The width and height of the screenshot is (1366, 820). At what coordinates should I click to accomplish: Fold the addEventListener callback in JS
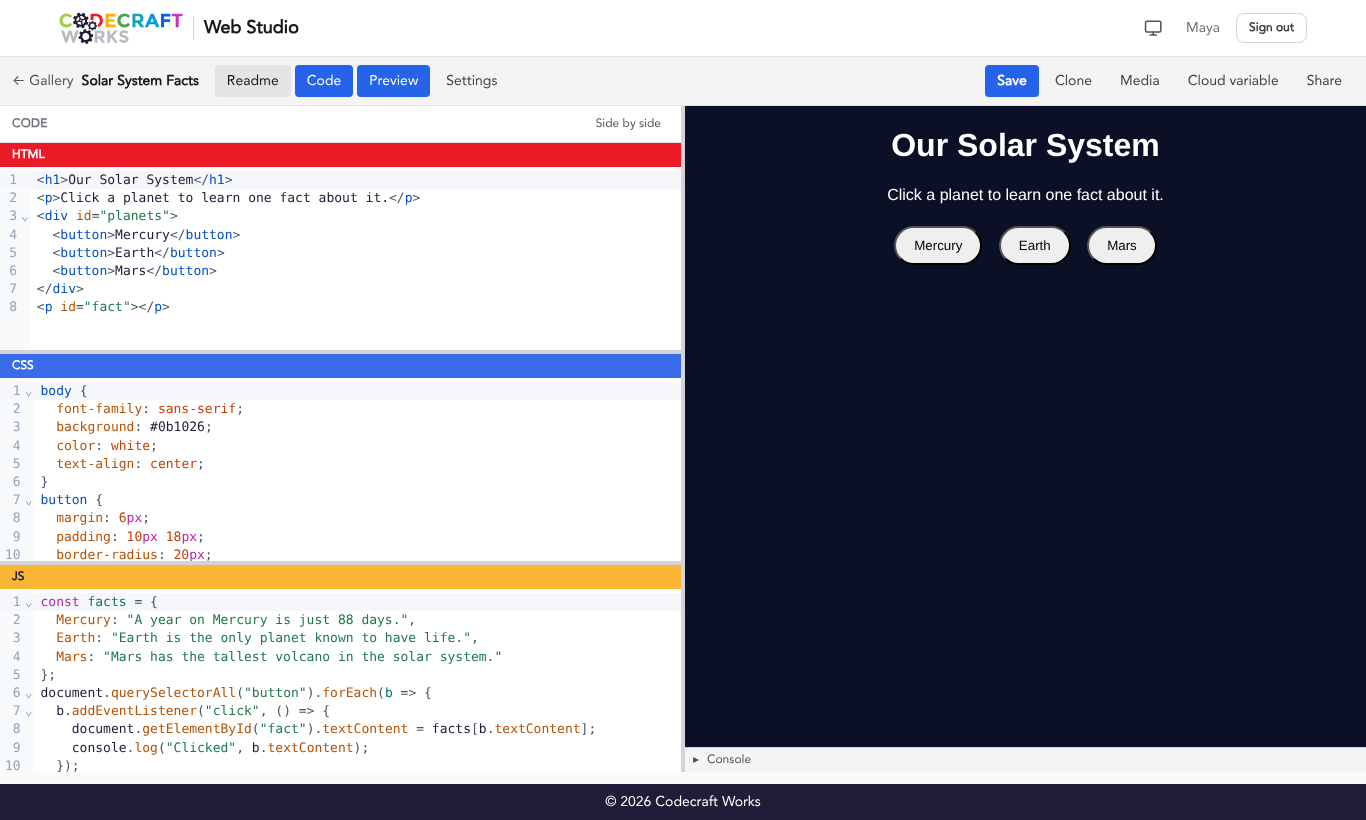tap(28, 712)
